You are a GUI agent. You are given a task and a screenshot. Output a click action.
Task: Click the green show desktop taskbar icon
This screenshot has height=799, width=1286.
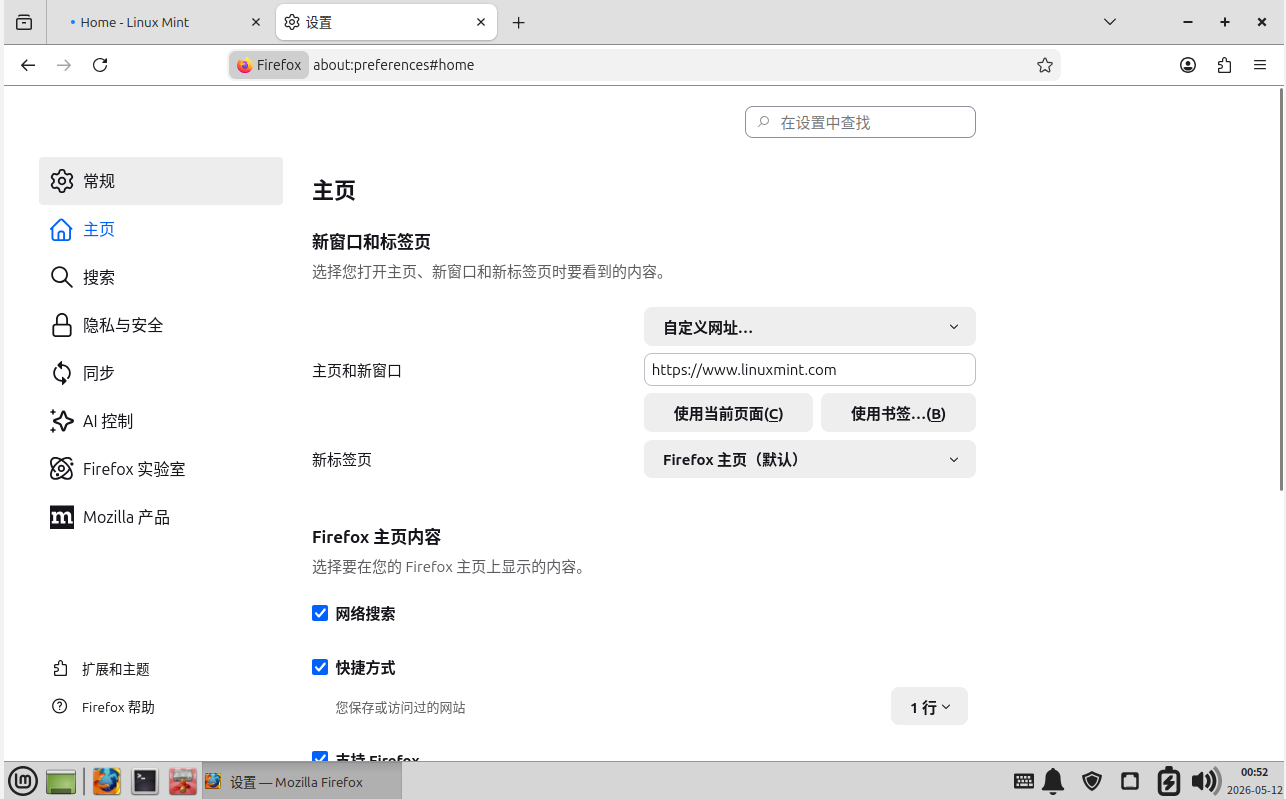[x=61, y=782]
